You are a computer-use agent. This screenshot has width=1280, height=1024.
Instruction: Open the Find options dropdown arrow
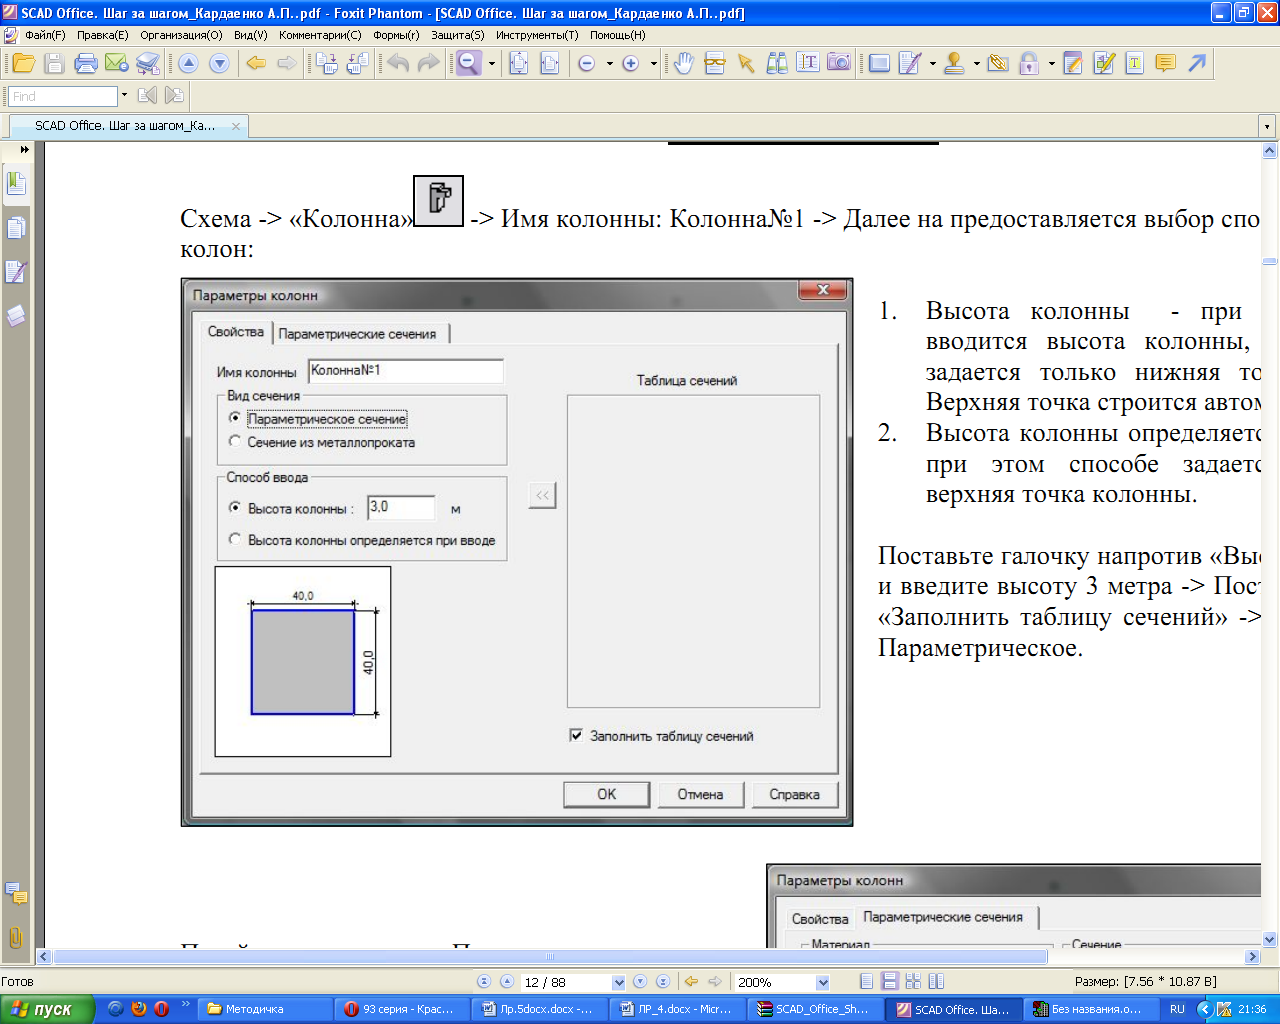(124, 96)
